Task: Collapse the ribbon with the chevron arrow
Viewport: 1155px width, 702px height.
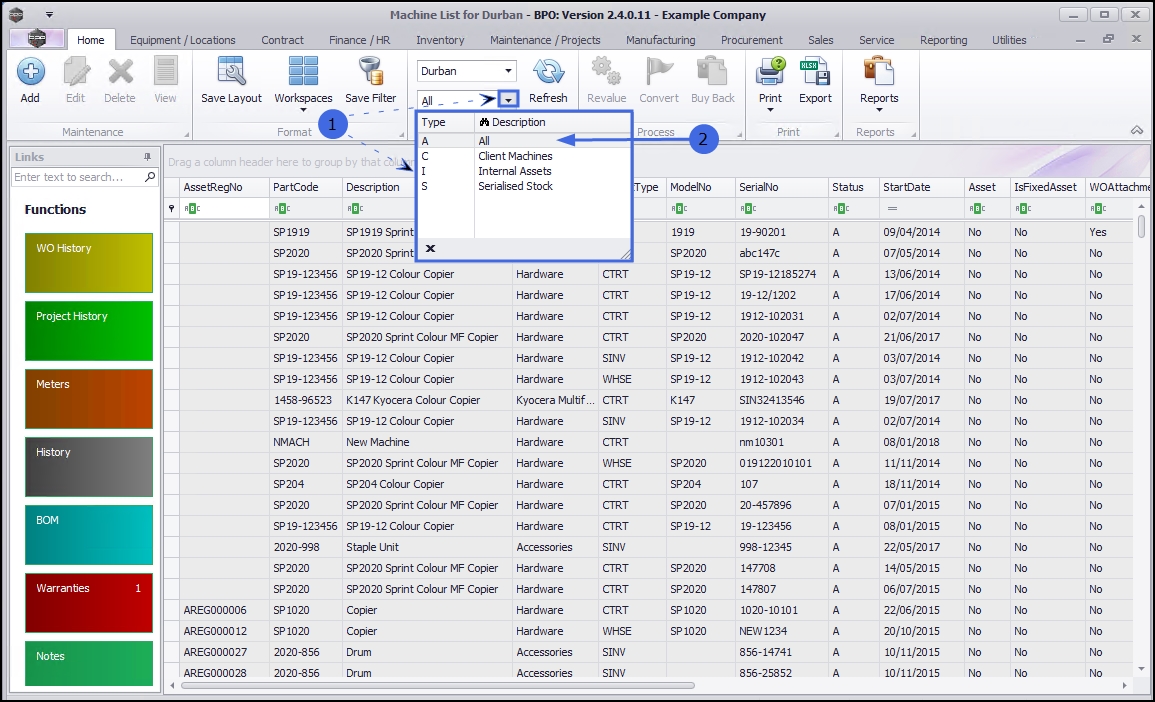Action: (1136, 131)
